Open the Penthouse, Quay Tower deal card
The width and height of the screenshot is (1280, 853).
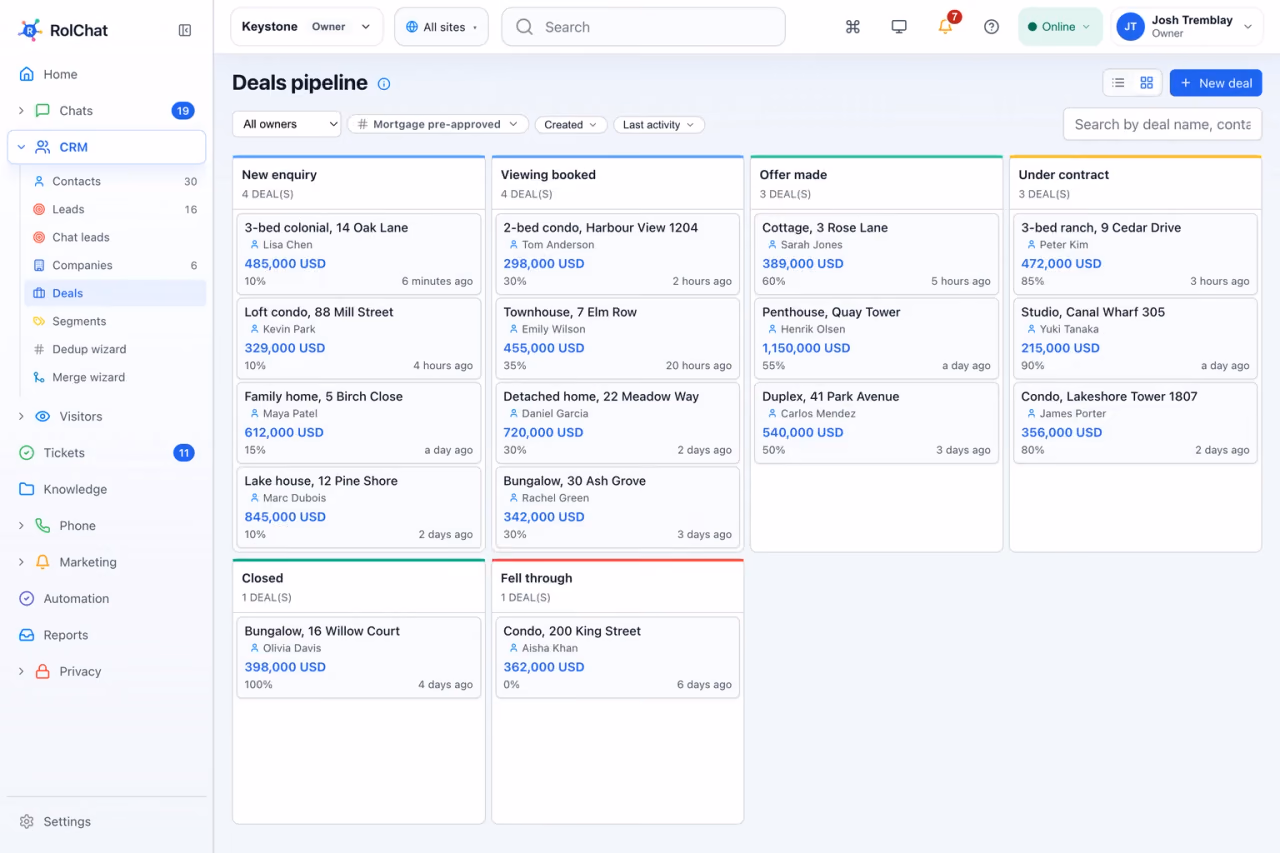(876, 338)
